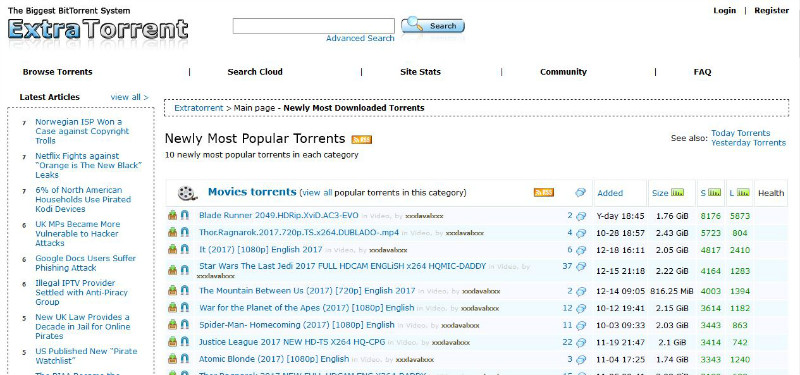The width and height of the screenshot is (800, 375).
Task: Open the comments bubble for Blade Runner 2049
Action: 581,216
